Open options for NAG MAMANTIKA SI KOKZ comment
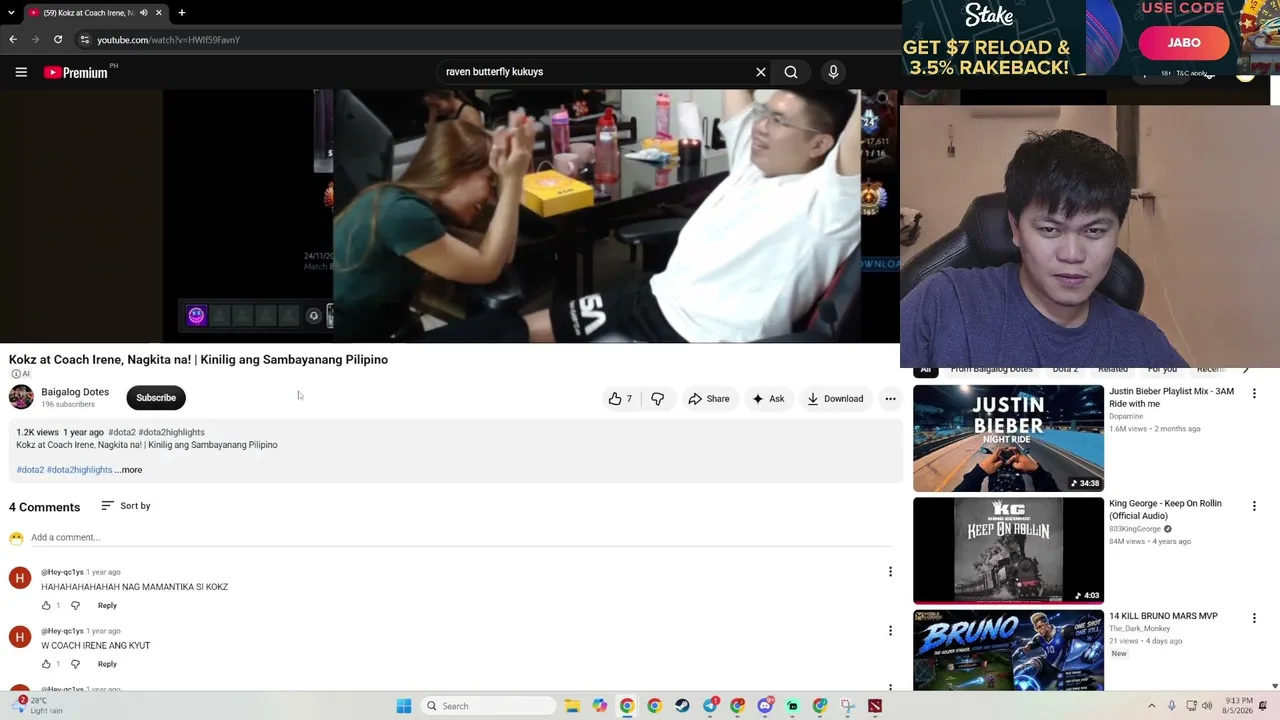Screen dimensions: 1280x720 [890, 572]
